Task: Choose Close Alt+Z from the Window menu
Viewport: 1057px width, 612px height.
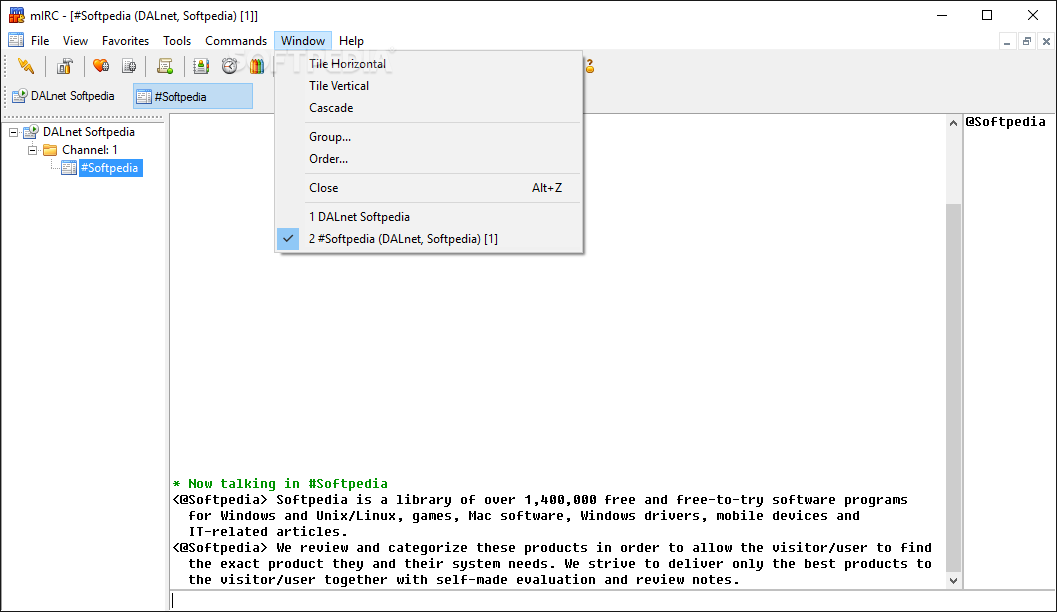Action: pyautogui.click(x=429, y=188)
